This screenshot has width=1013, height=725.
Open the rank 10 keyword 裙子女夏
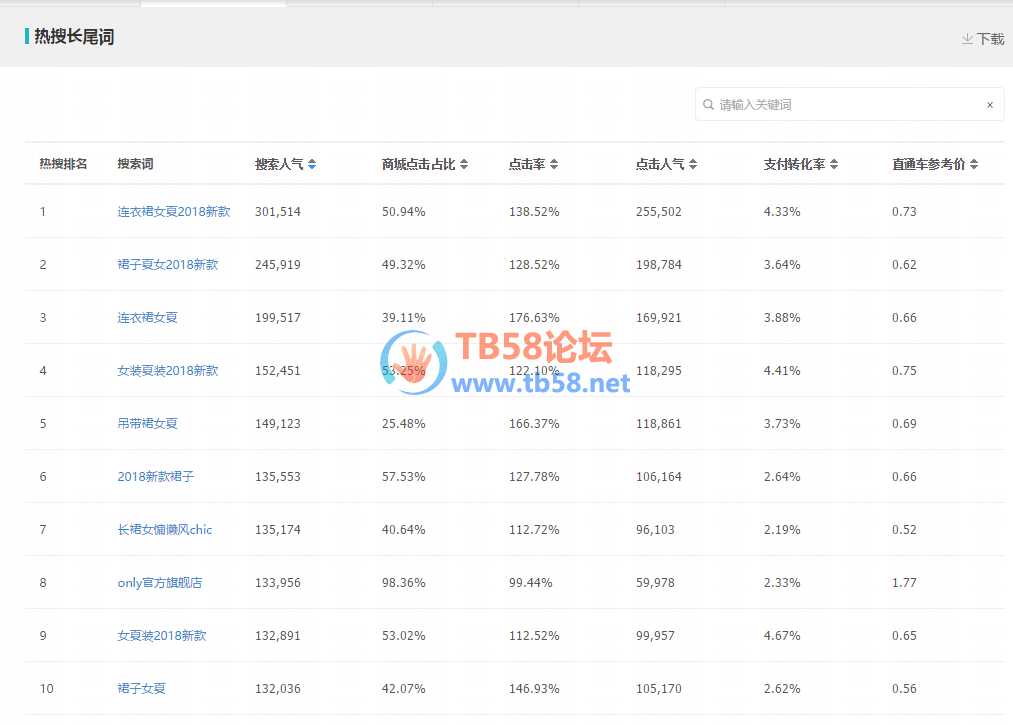141,689
